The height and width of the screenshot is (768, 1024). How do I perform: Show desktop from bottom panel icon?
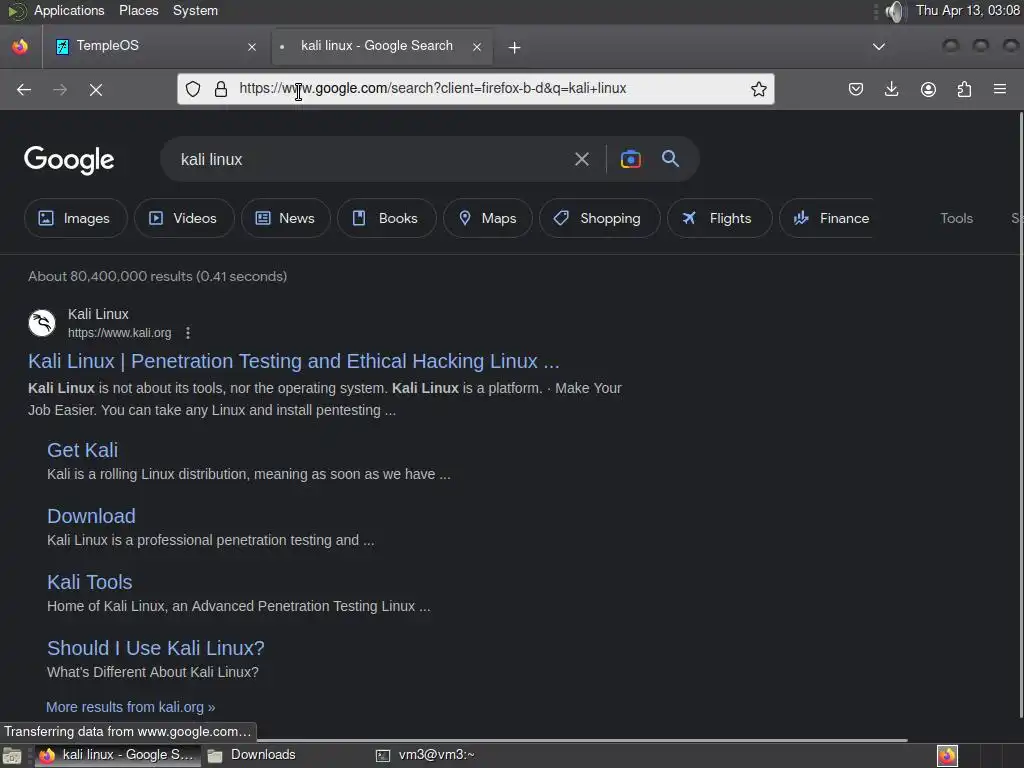coord(12,756)
